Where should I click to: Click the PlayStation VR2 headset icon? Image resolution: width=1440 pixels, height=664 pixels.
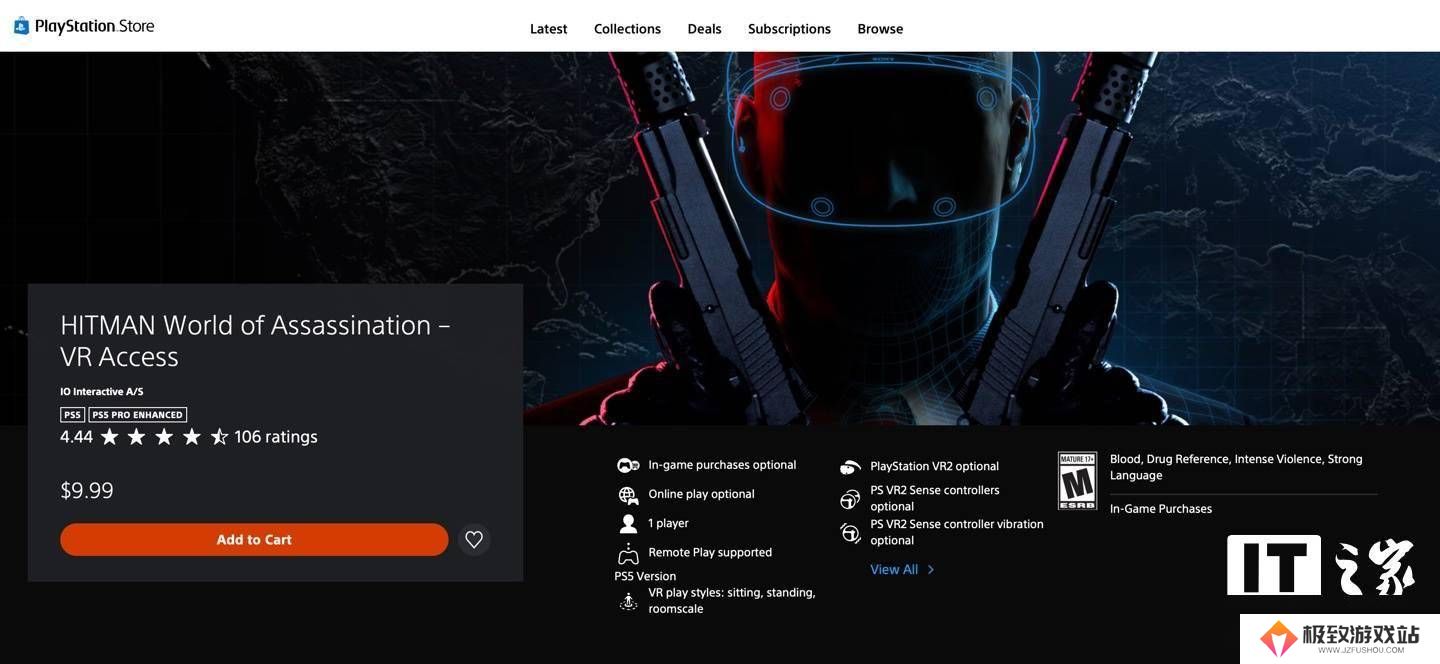point(850,467)
